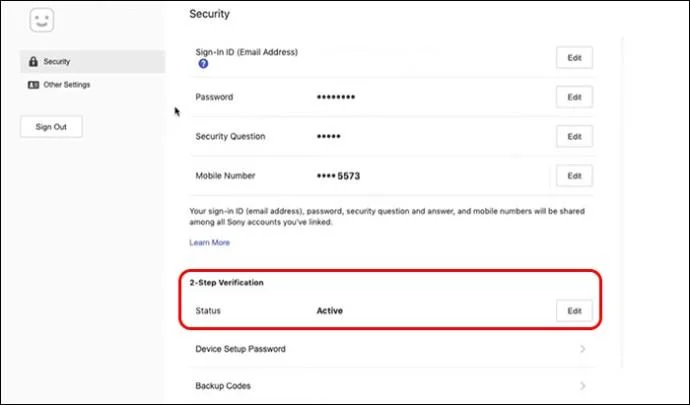The image size is (690, 405).
Task: Edit the Security Question
Action: pyautogui.click(x=574, y=136)
